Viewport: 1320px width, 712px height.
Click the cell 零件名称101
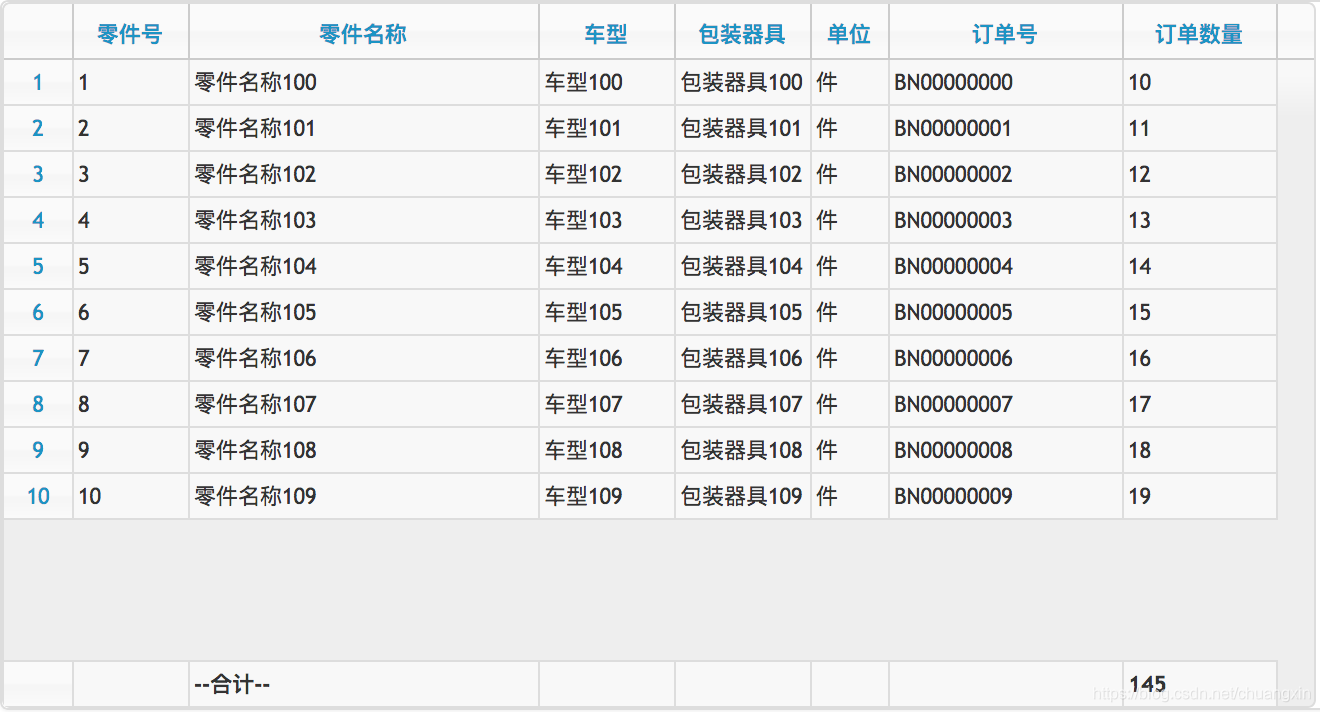point(364,128)
